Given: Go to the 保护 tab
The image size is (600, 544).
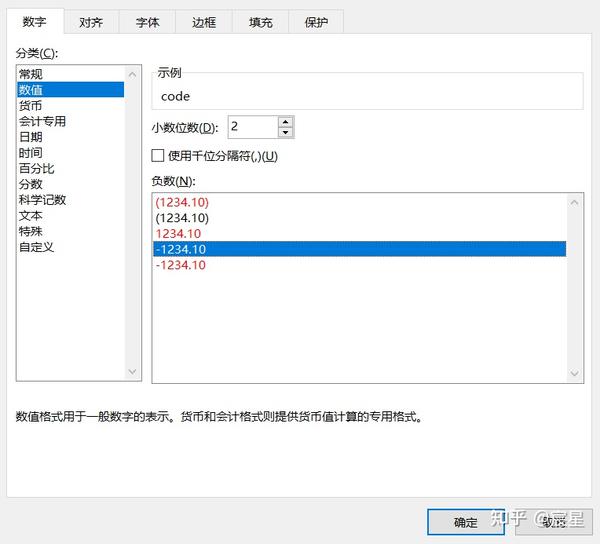Looking at the screenshot, I should 316,22.
